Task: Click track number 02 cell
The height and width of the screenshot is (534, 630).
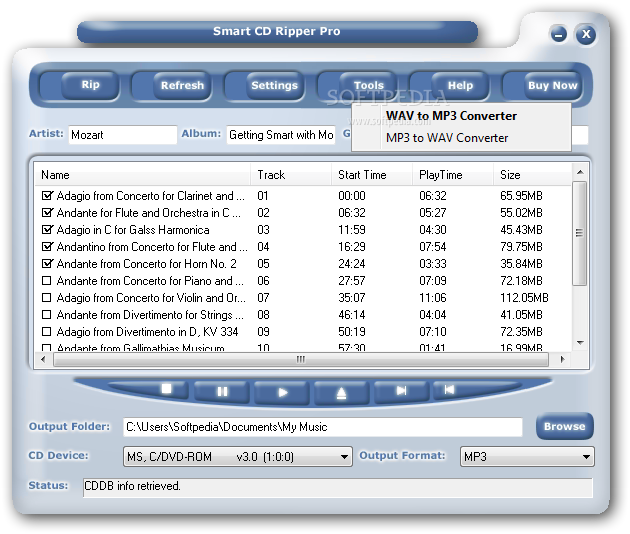Action: pos(263,213)
